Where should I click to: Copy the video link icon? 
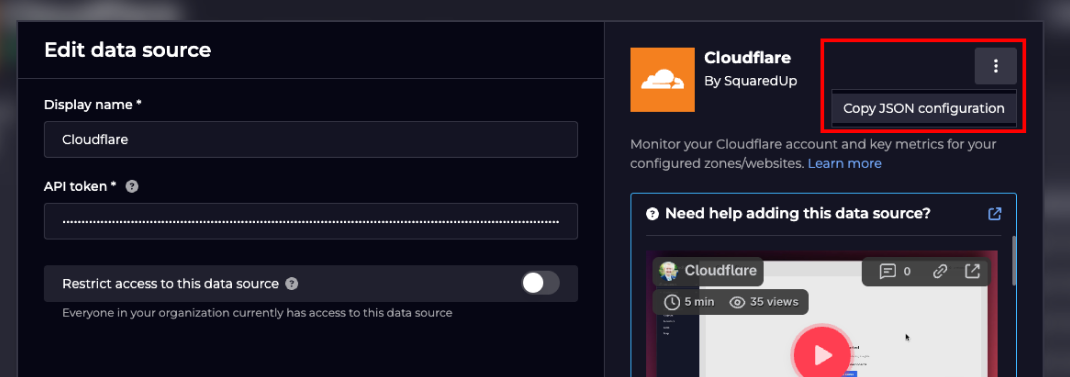[940, 271]
